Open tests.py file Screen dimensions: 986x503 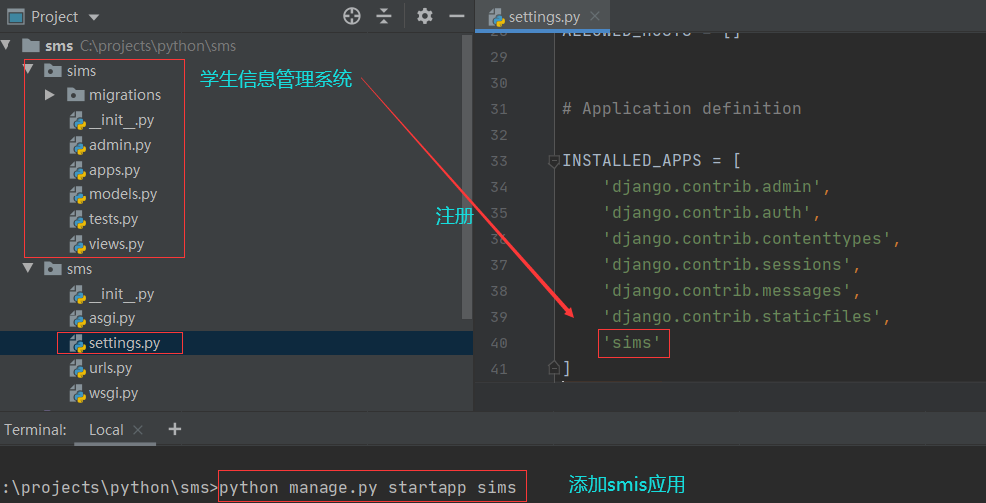[x=113, y=219]
